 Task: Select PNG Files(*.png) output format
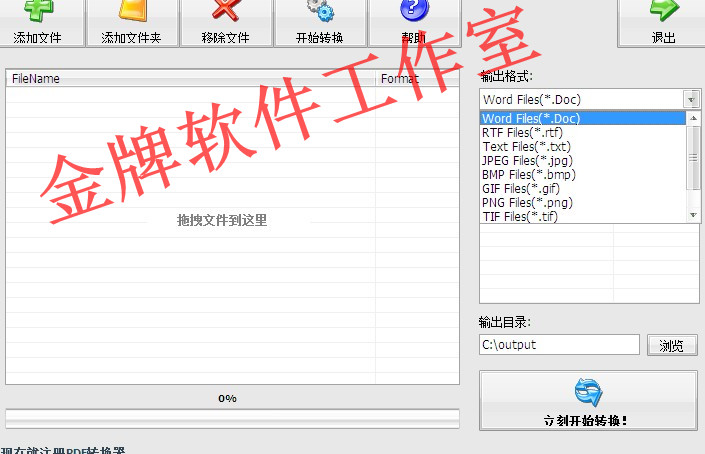click(583, 203)
